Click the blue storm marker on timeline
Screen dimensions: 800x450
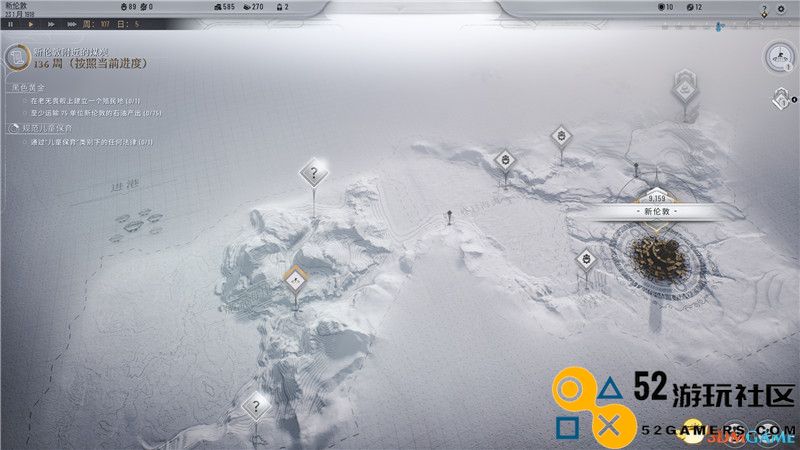tap(720, 25)
